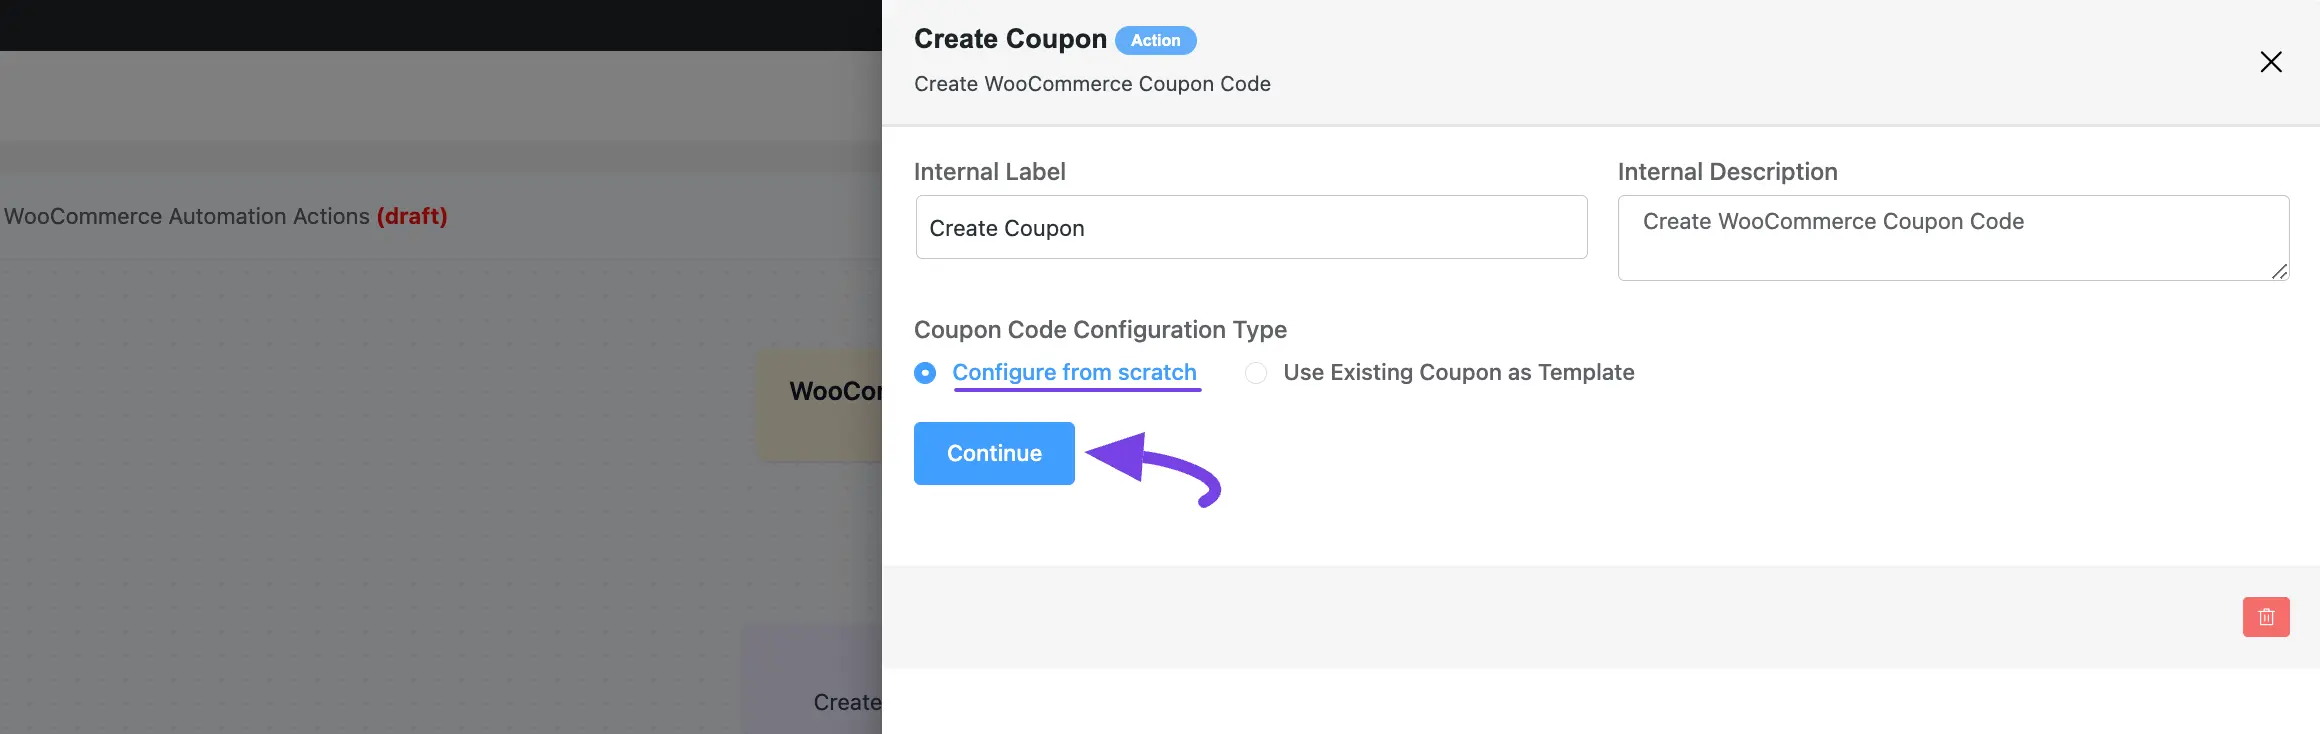Select the Create action node on the canvas
This screenshot has width=2320, height=734.
pos(812,680)
